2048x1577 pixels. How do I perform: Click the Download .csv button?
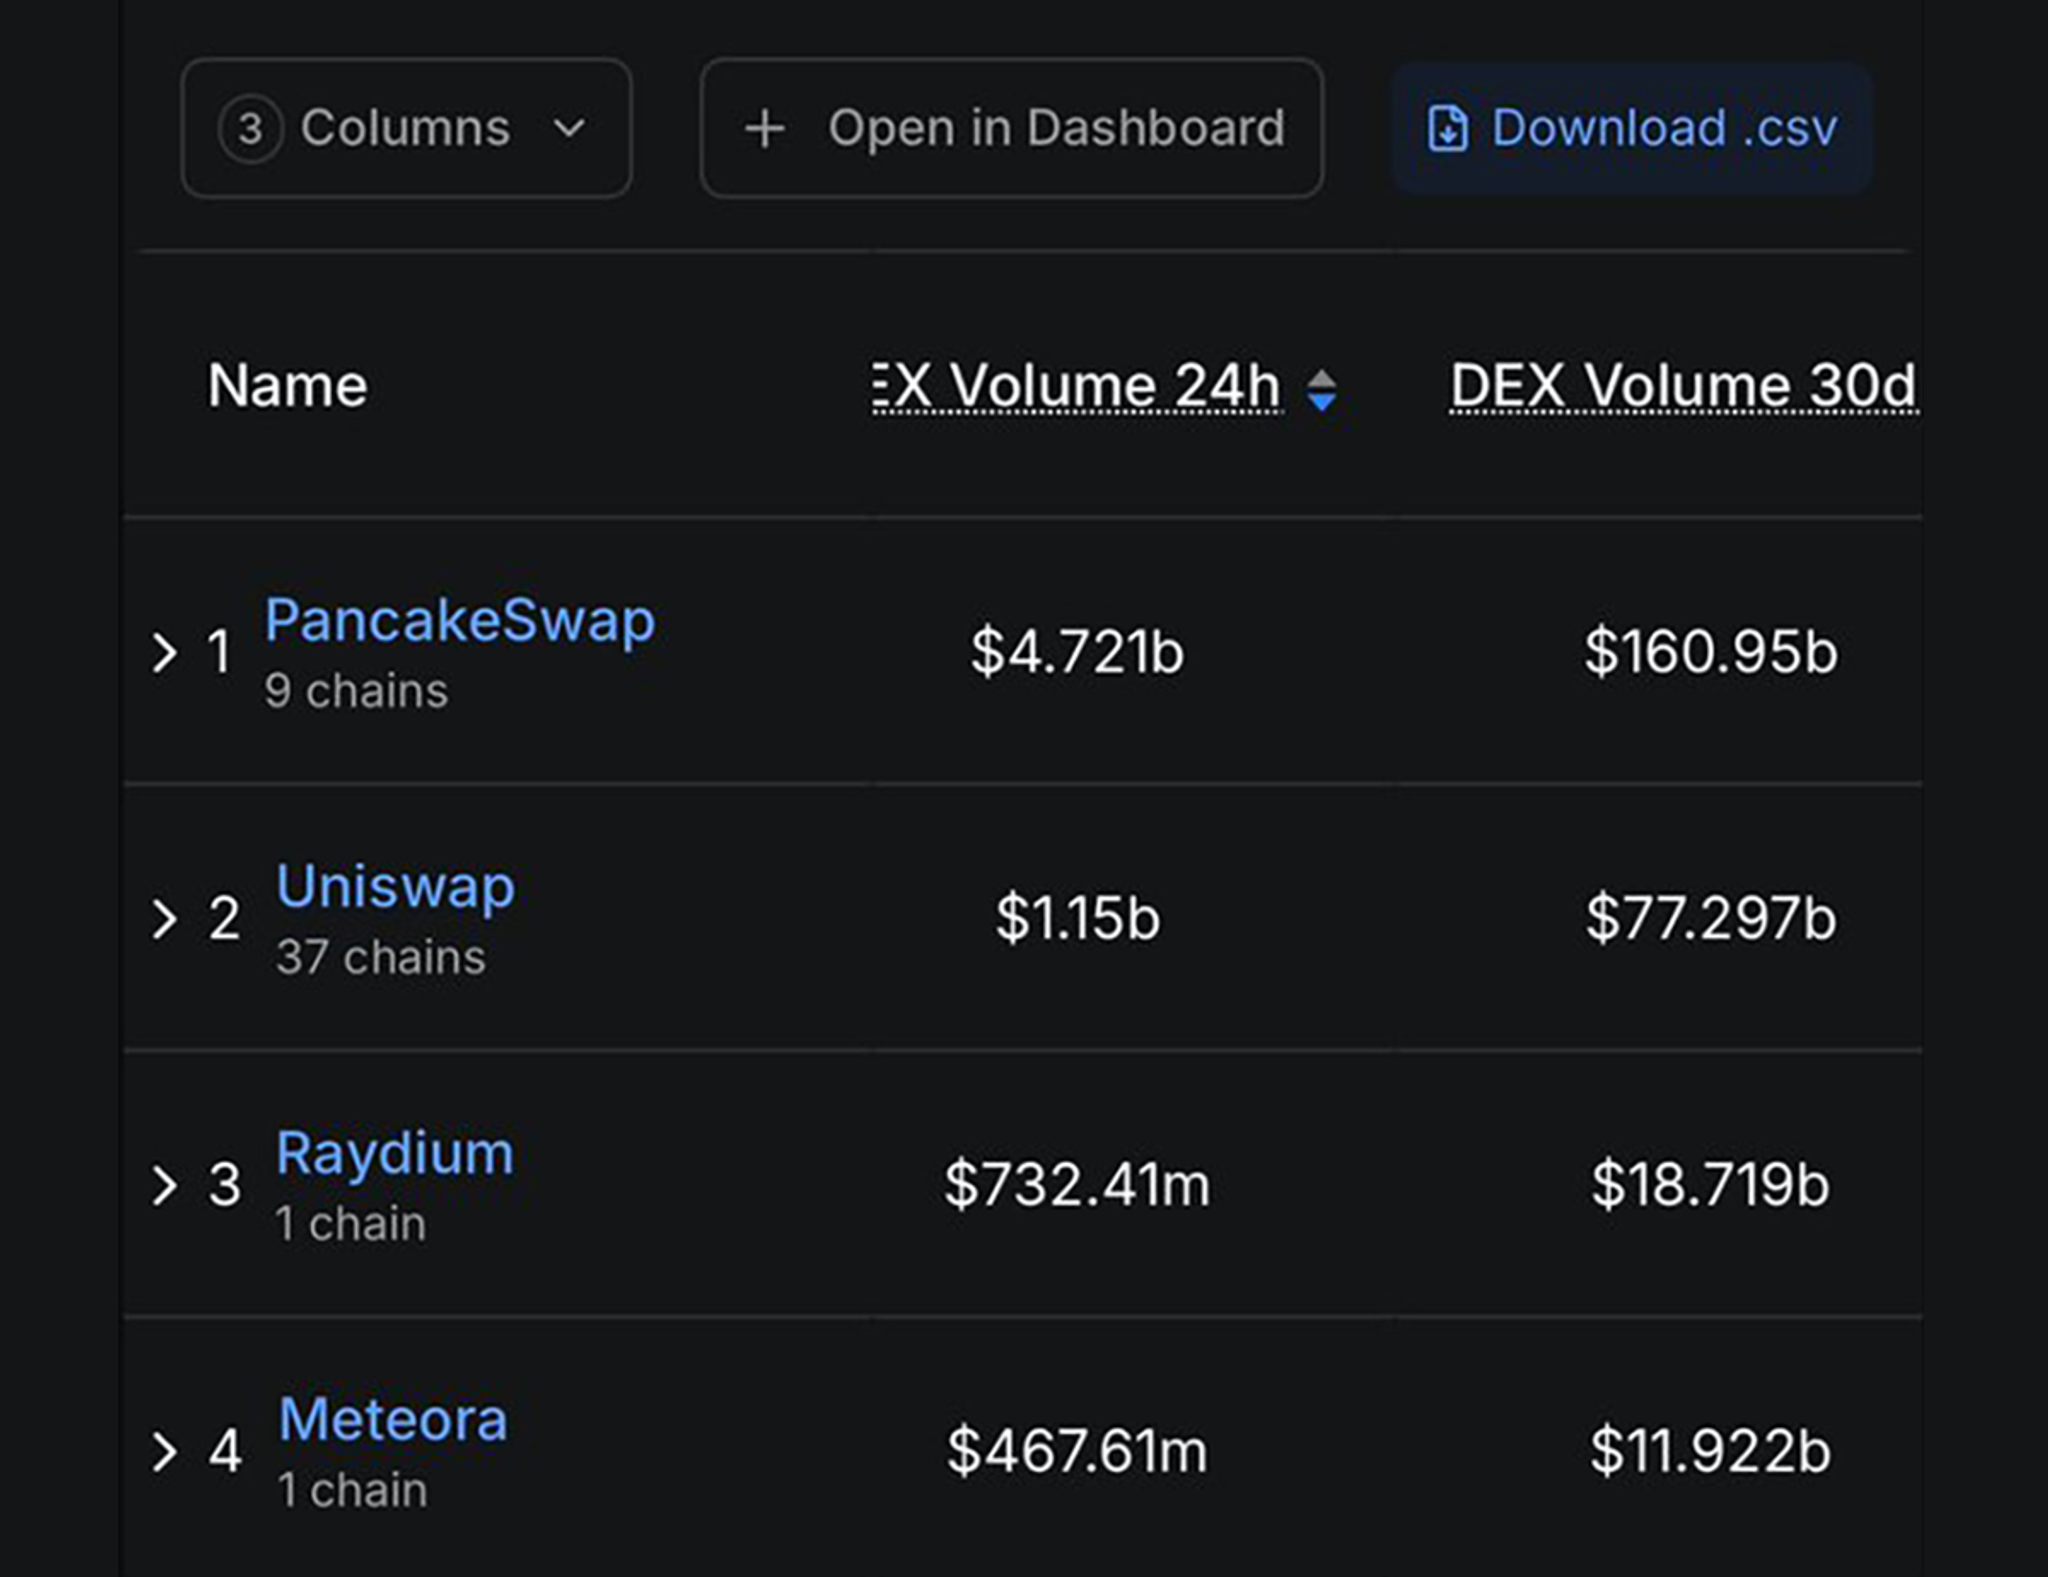coord(1632,128)
